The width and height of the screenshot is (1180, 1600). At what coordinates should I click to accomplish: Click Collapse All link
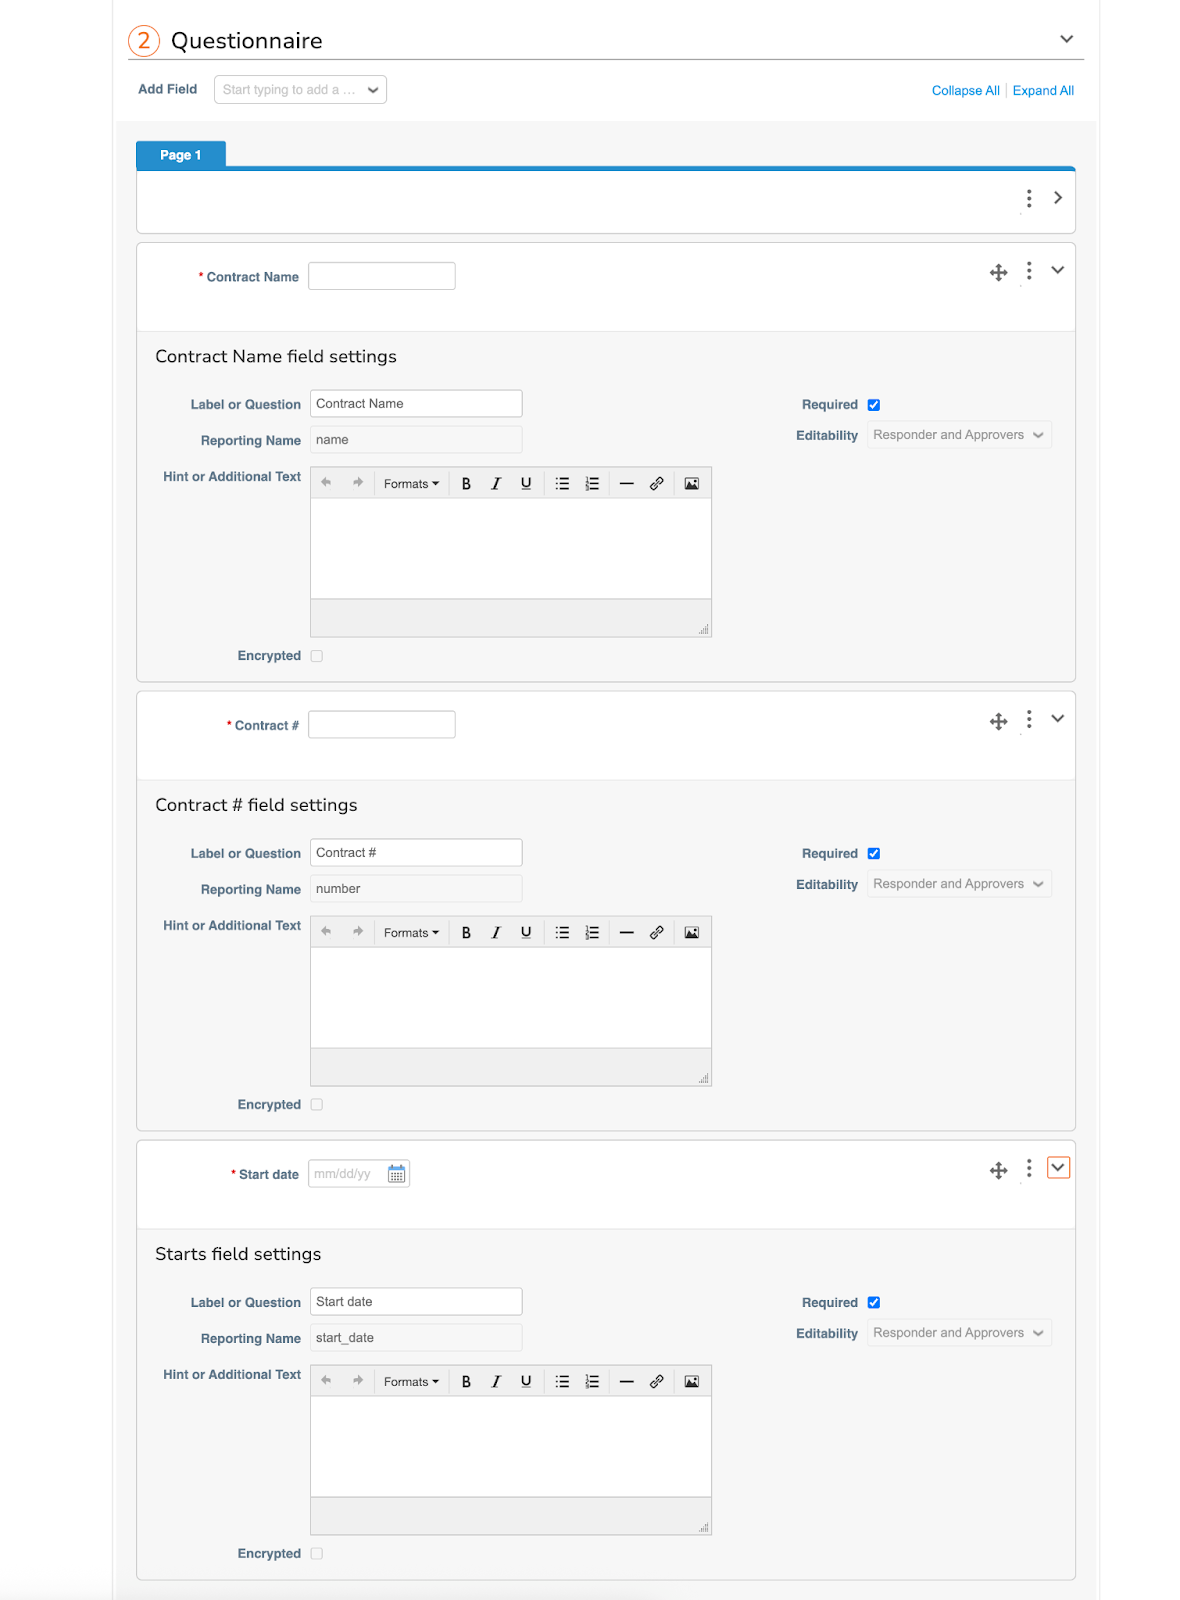[965, 91]
